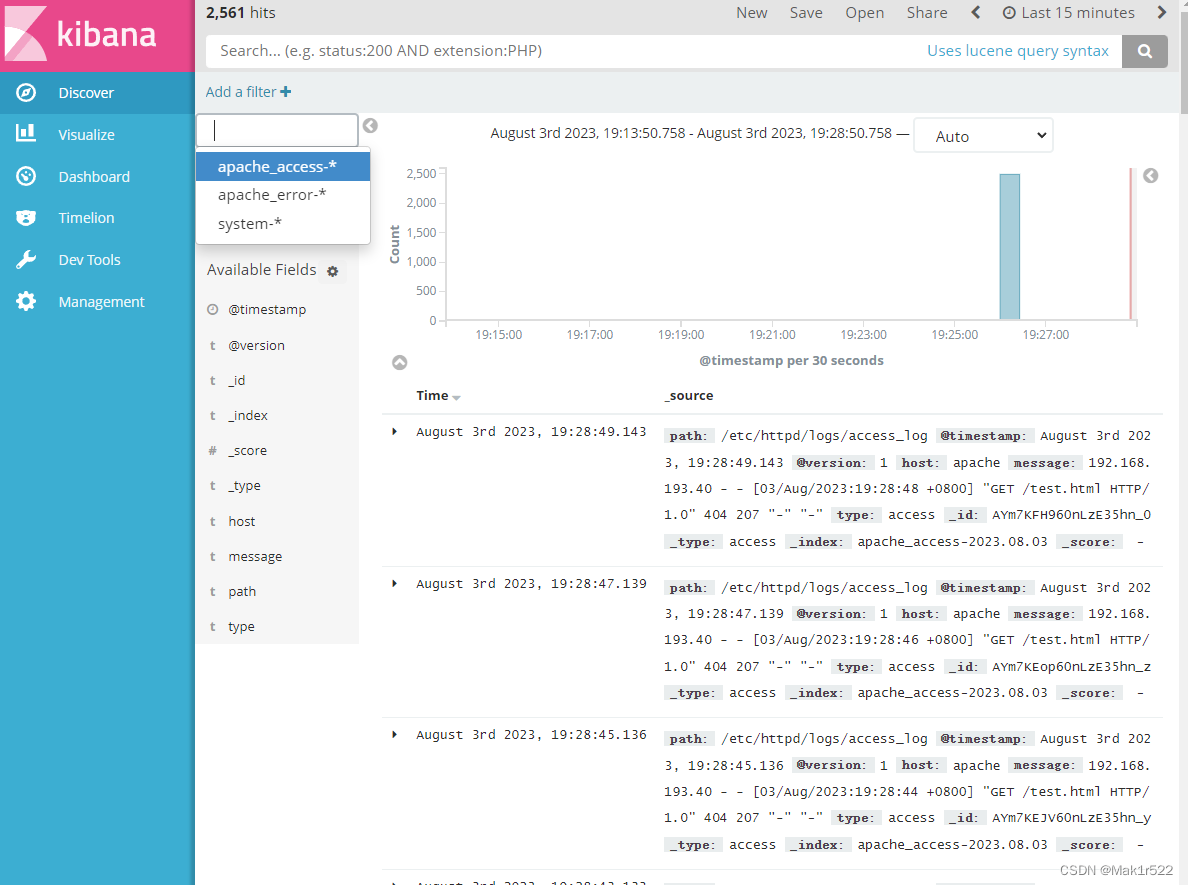The image size is (1188, 885).
Task: Select the message field
Action: point(255,556)
